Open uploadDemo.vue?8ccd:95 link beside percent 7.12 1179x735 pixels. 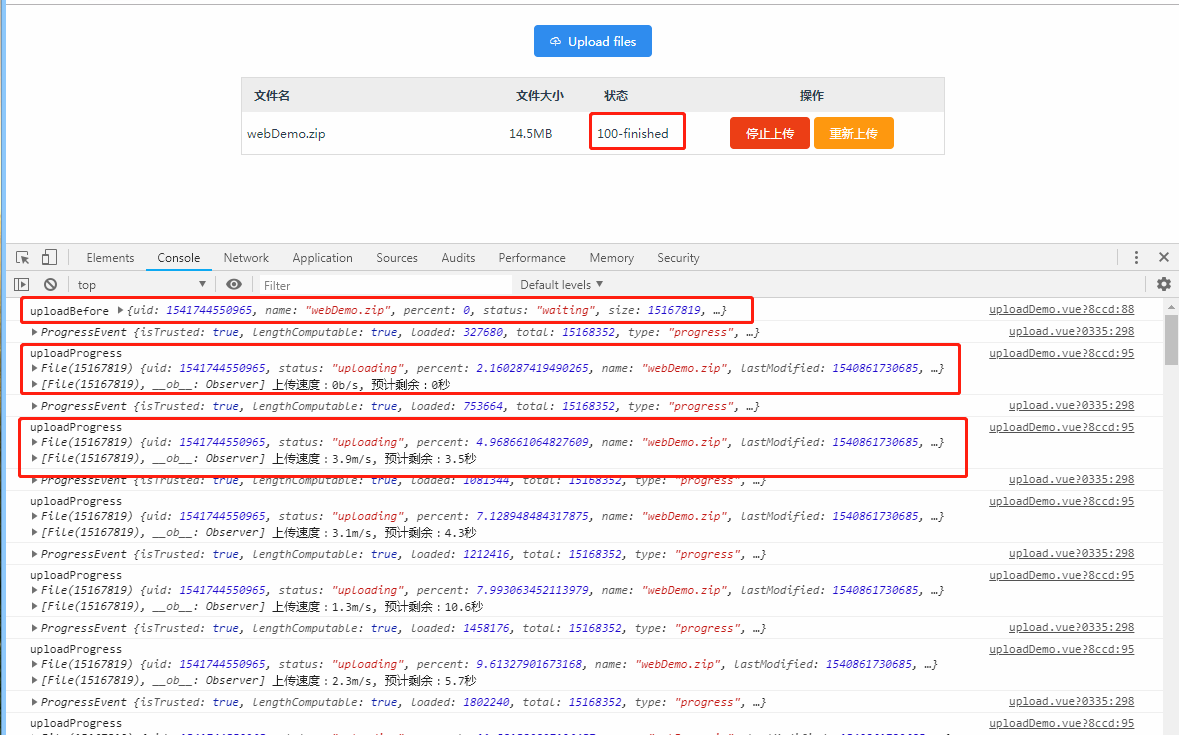tap(1061, 501)
